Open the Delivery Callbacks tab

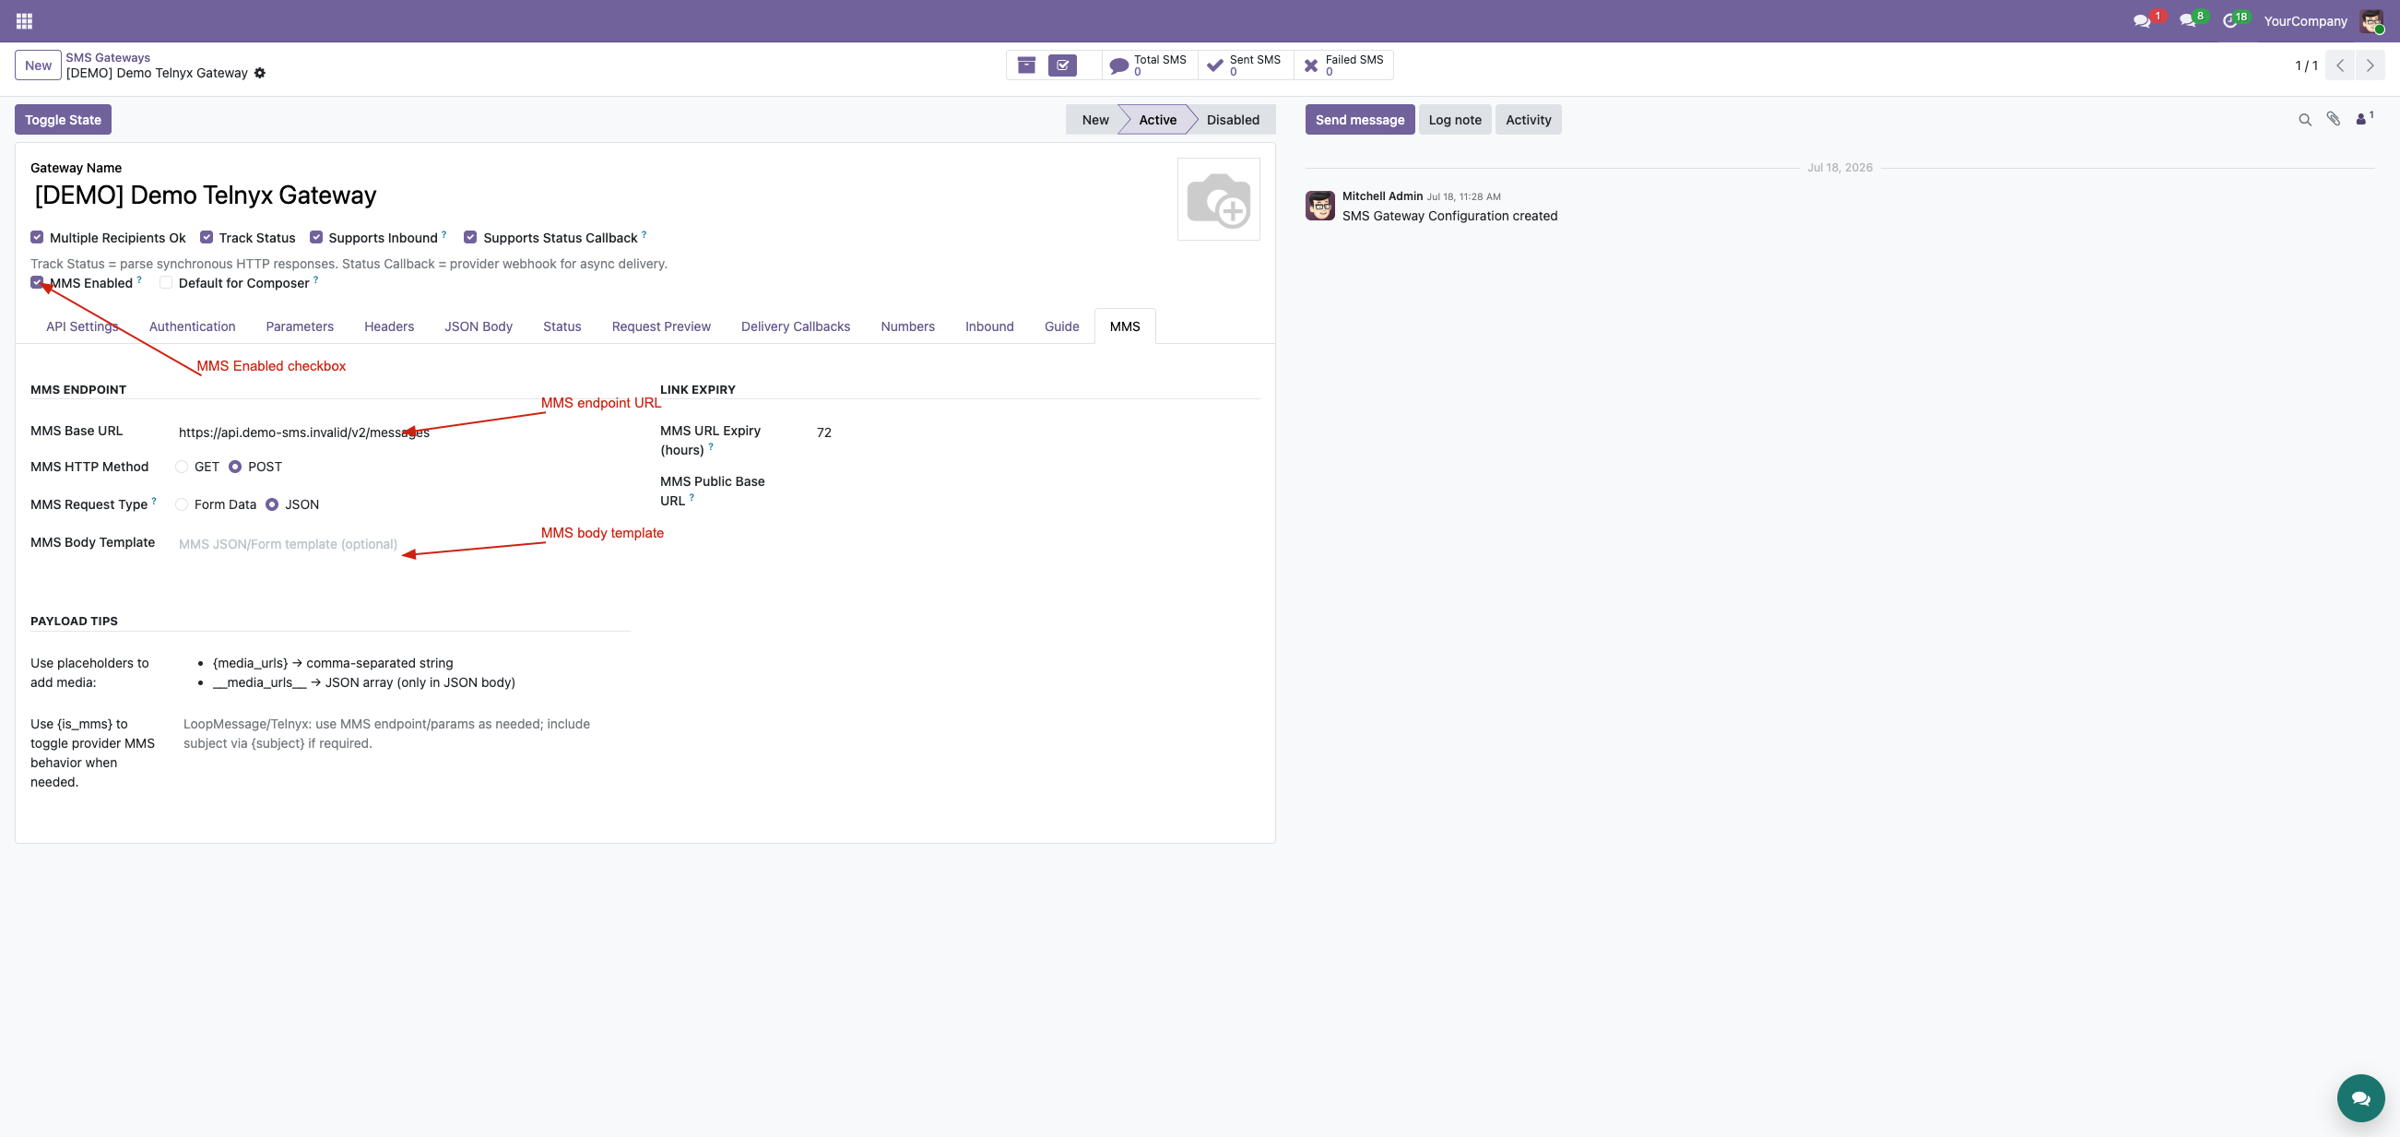coord(795,327)
